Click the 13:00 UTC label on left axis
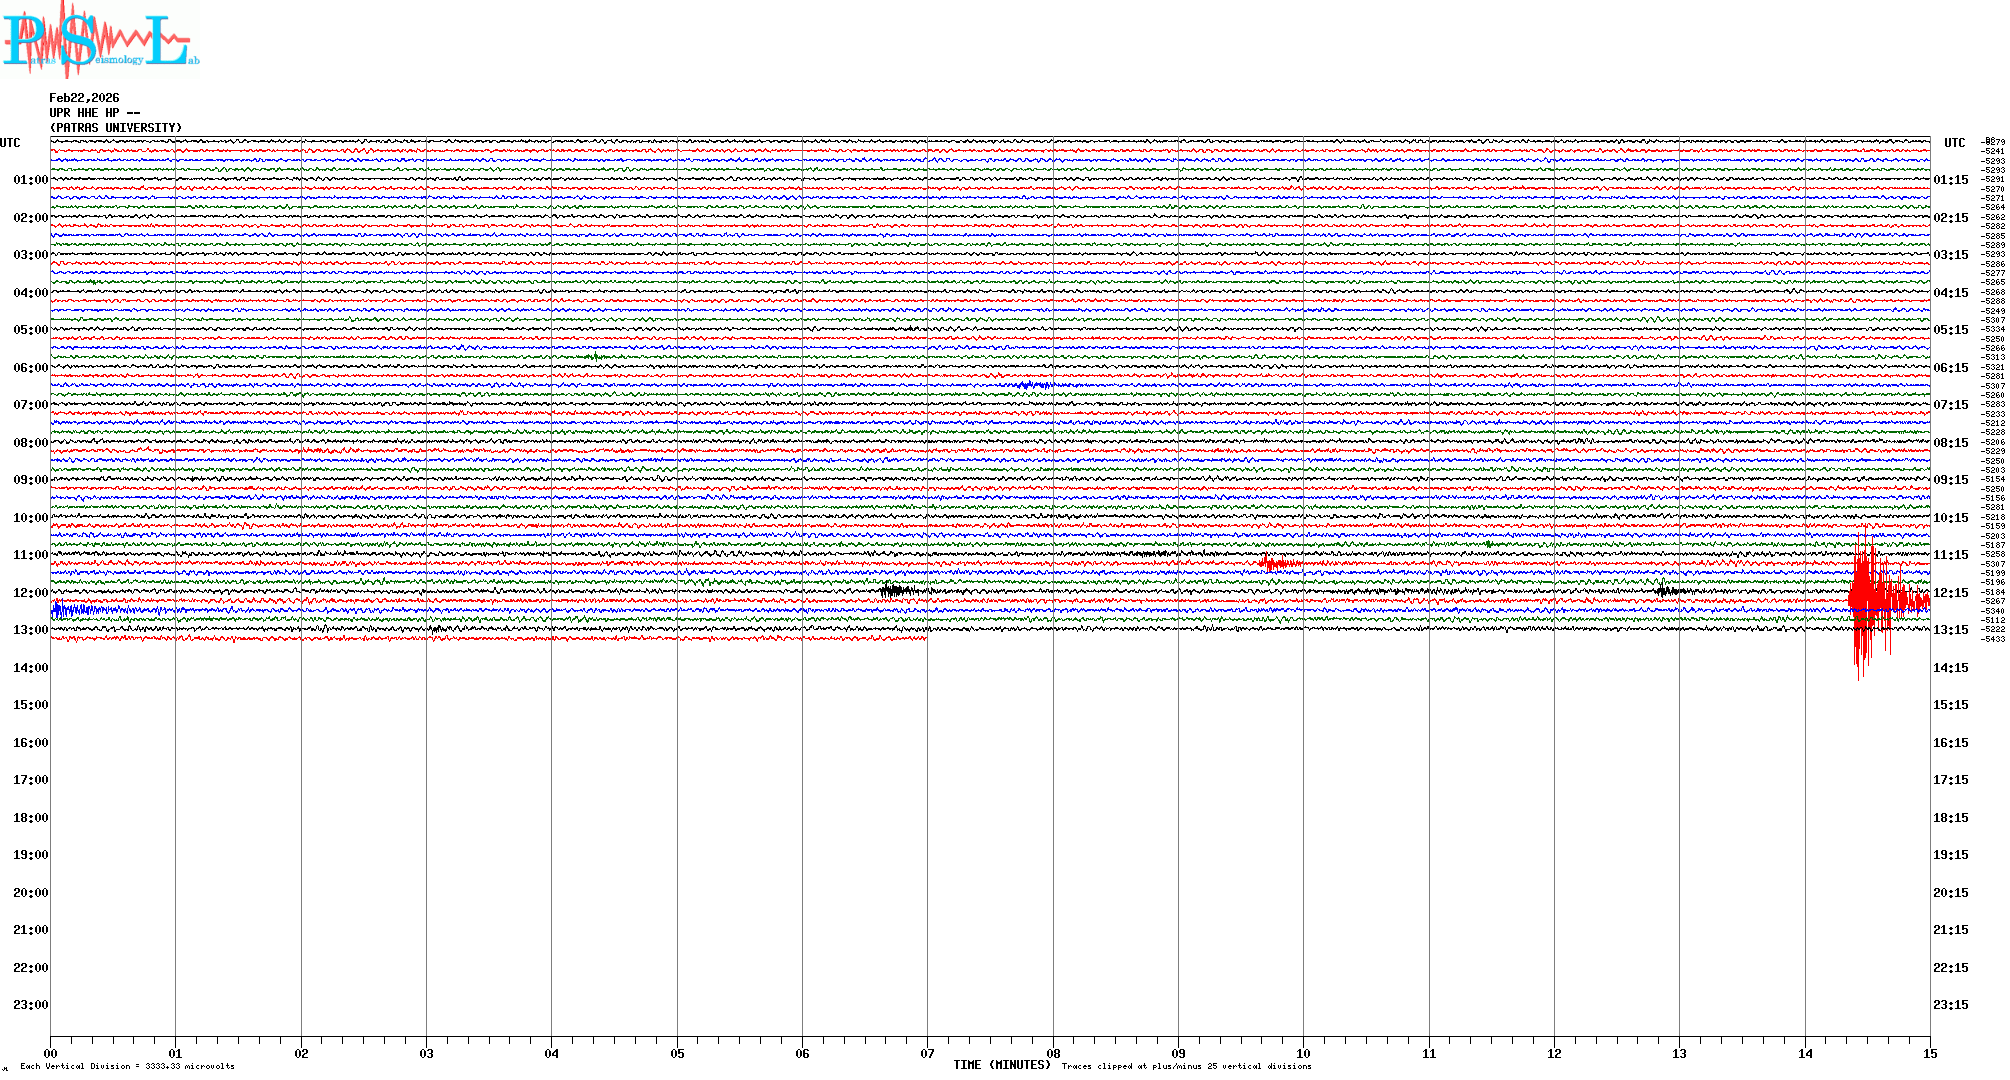 30,630
